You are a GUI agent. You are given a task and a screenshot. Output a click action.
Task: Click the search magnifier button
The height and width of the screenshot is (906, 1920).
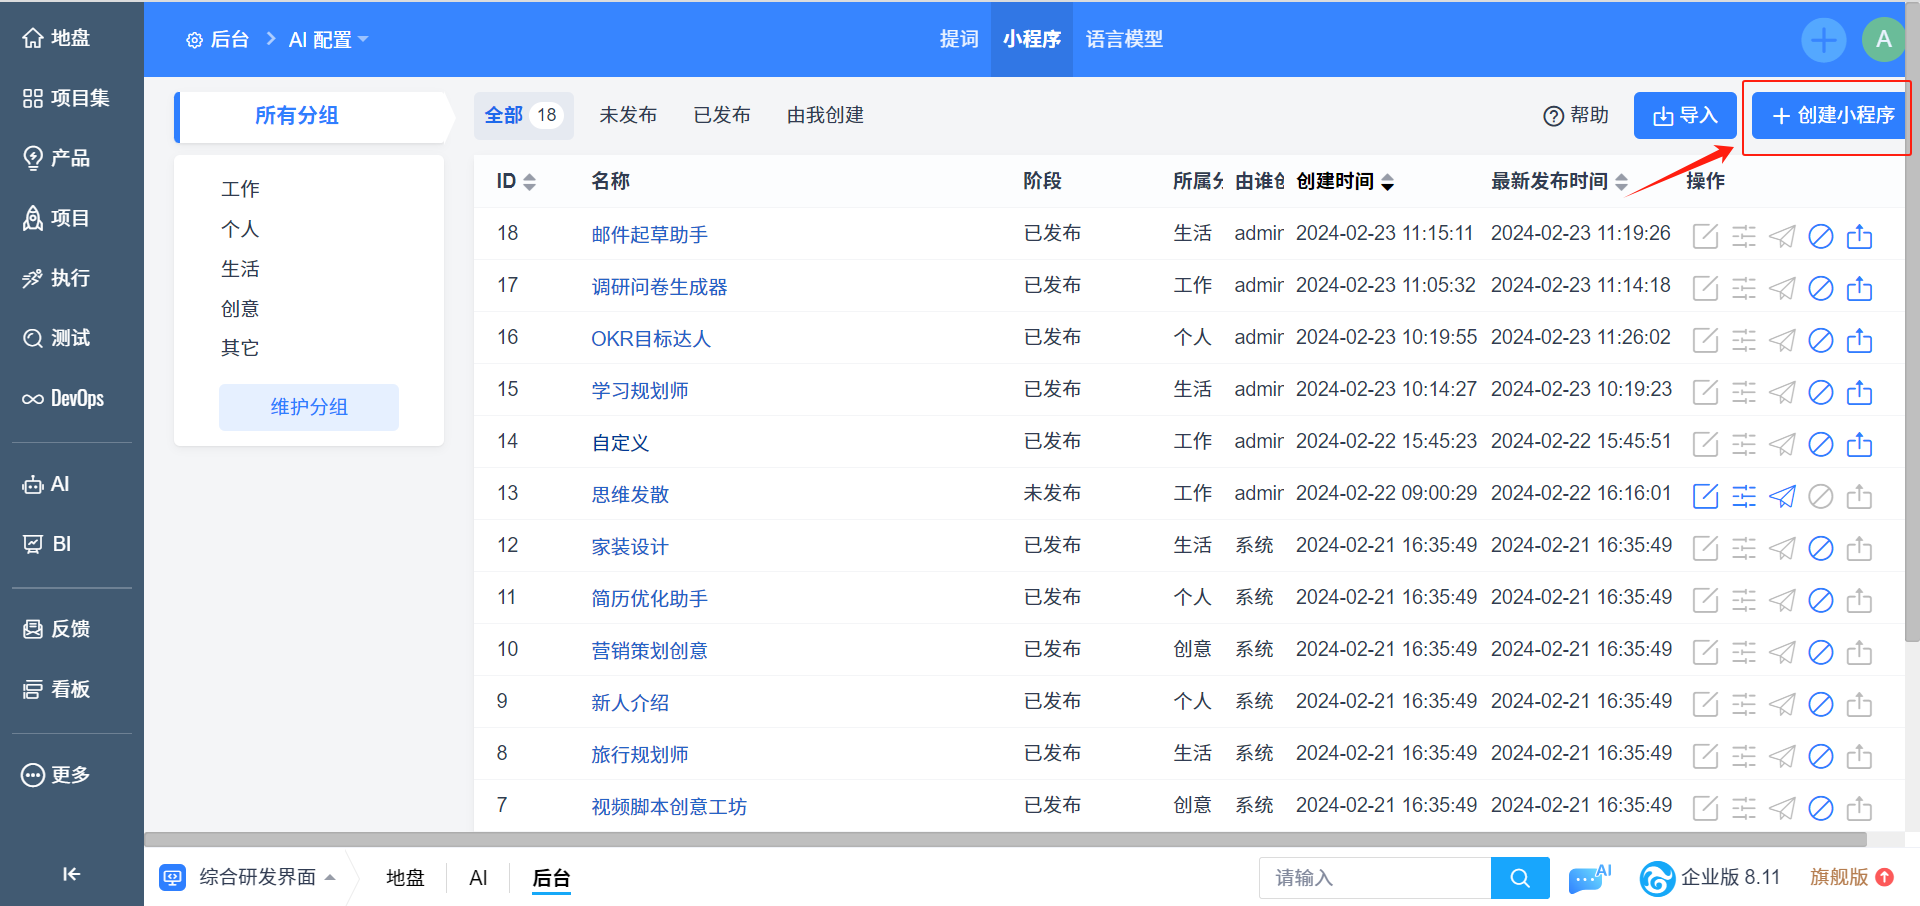pos(1520,878)
